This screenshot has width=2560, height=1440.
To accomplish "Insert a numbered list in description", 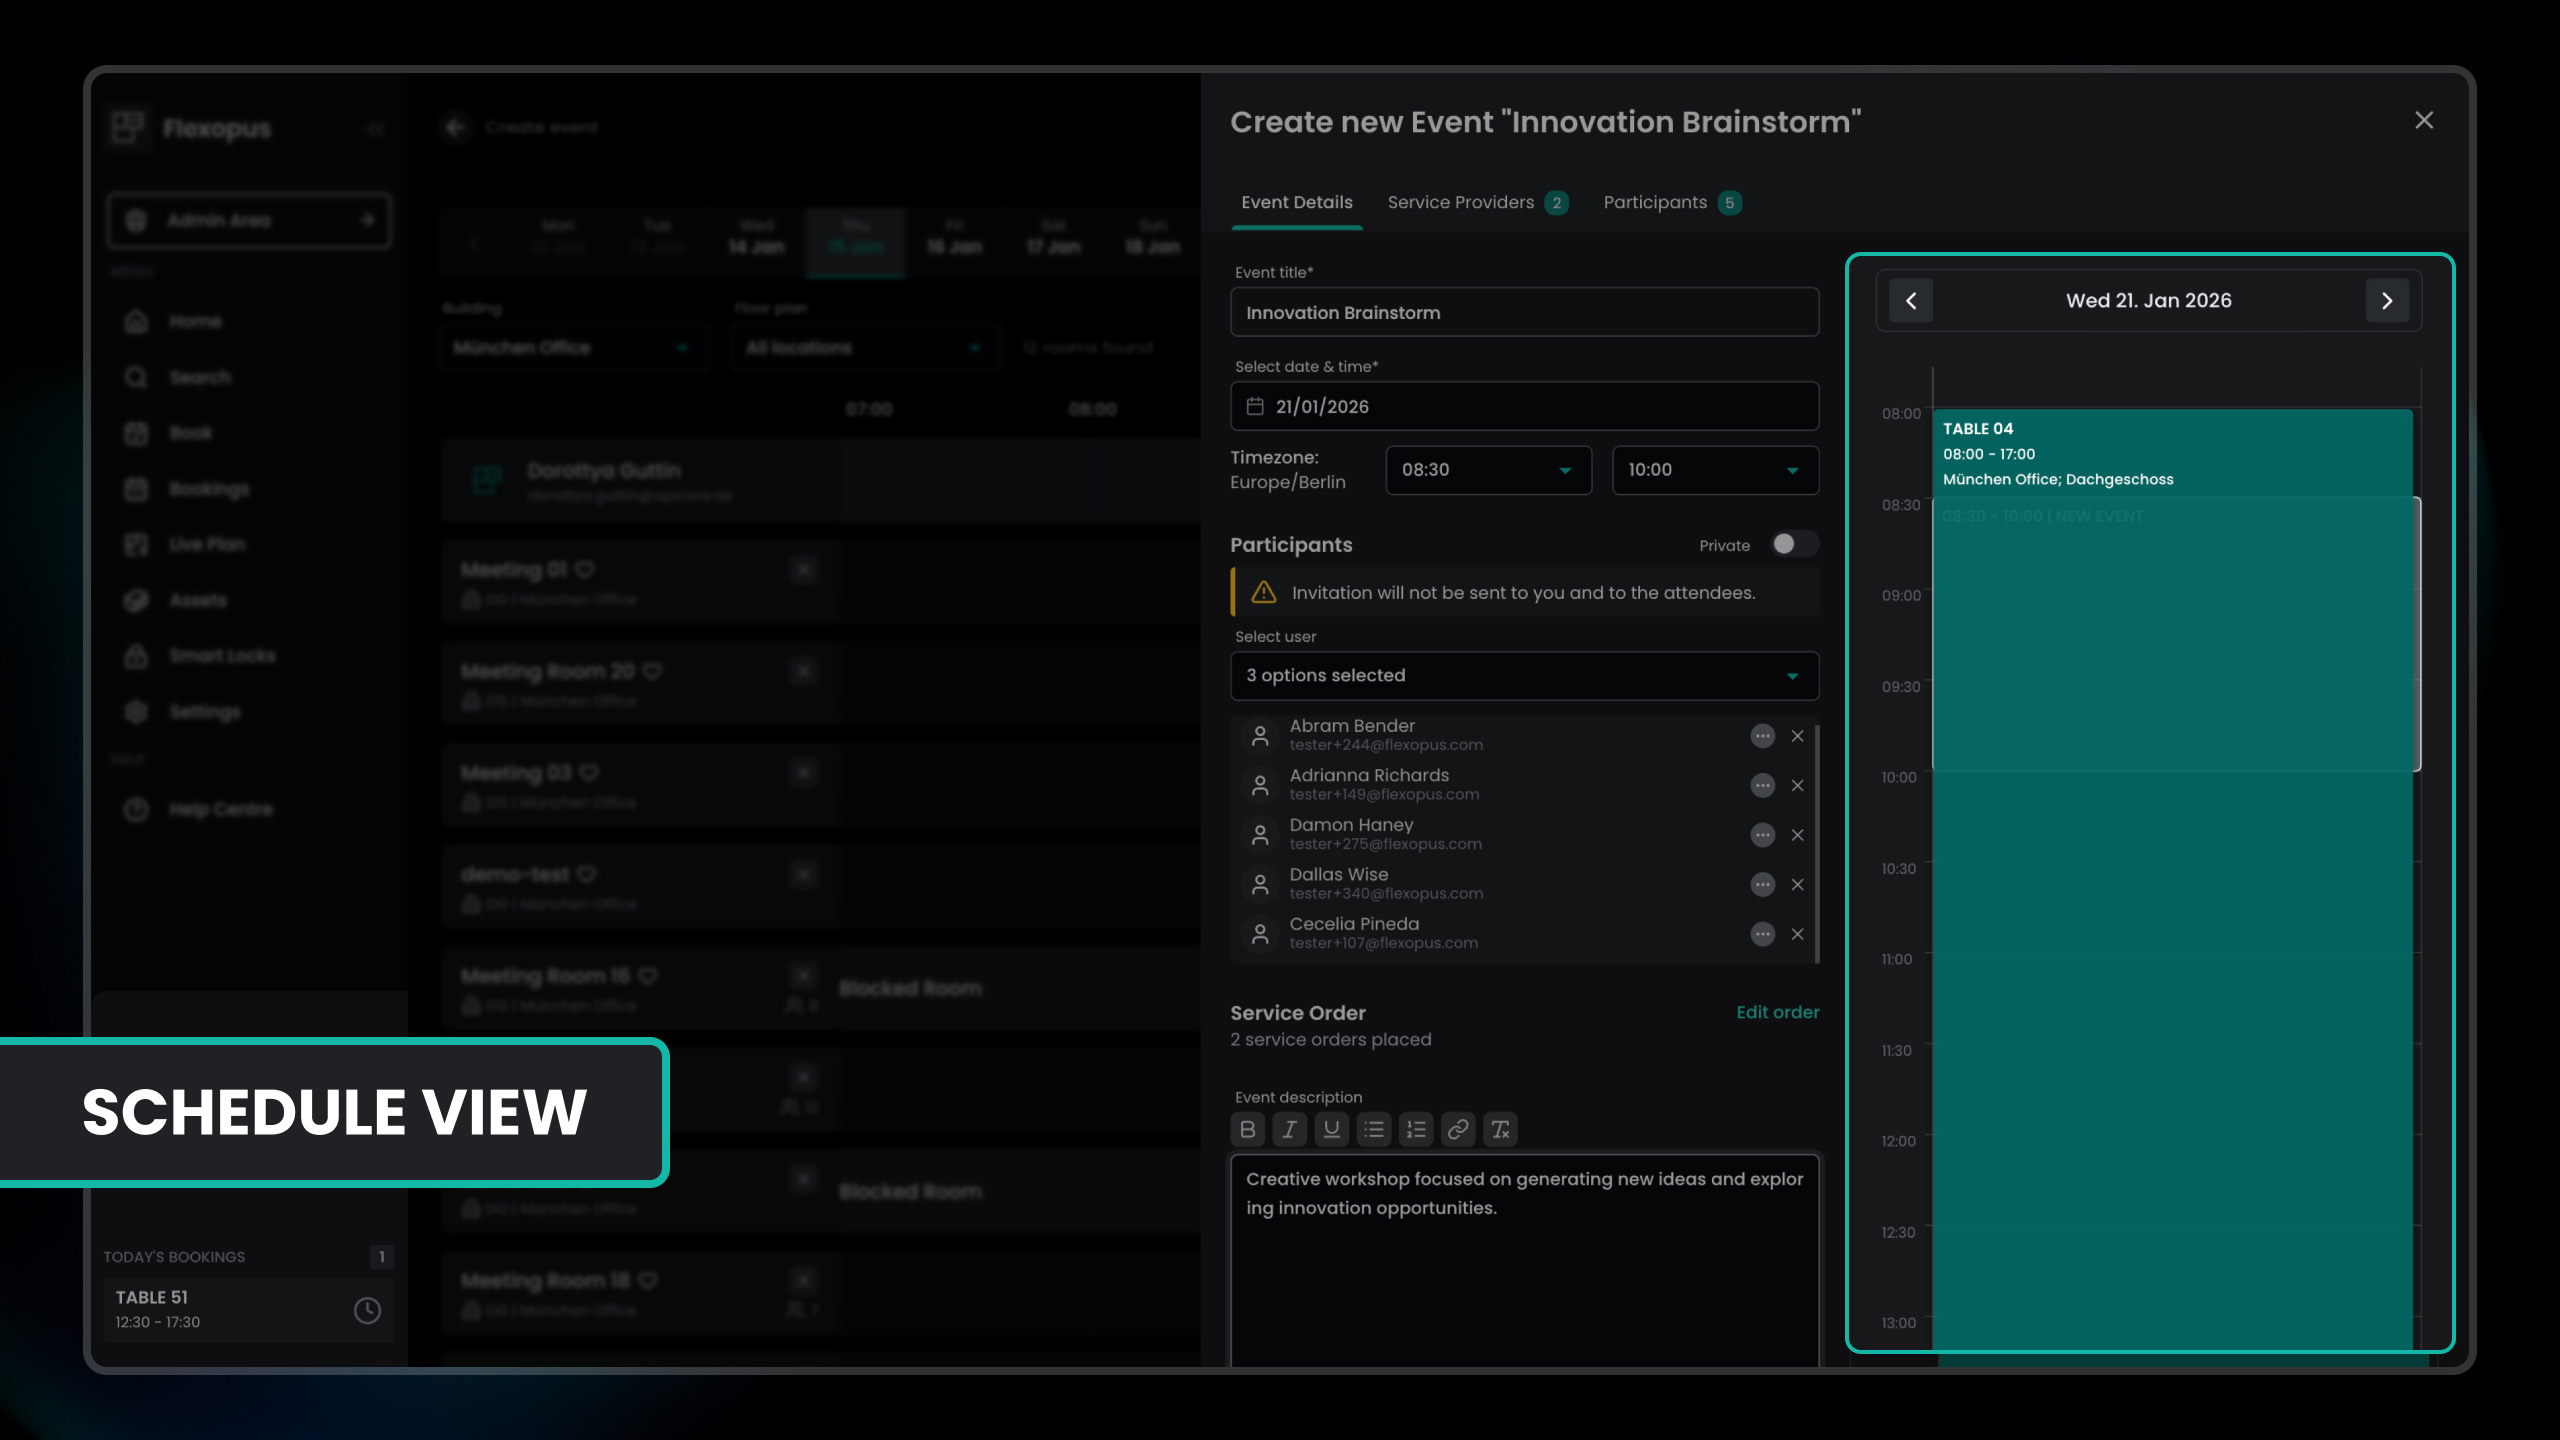I will coord(1416,1129).
